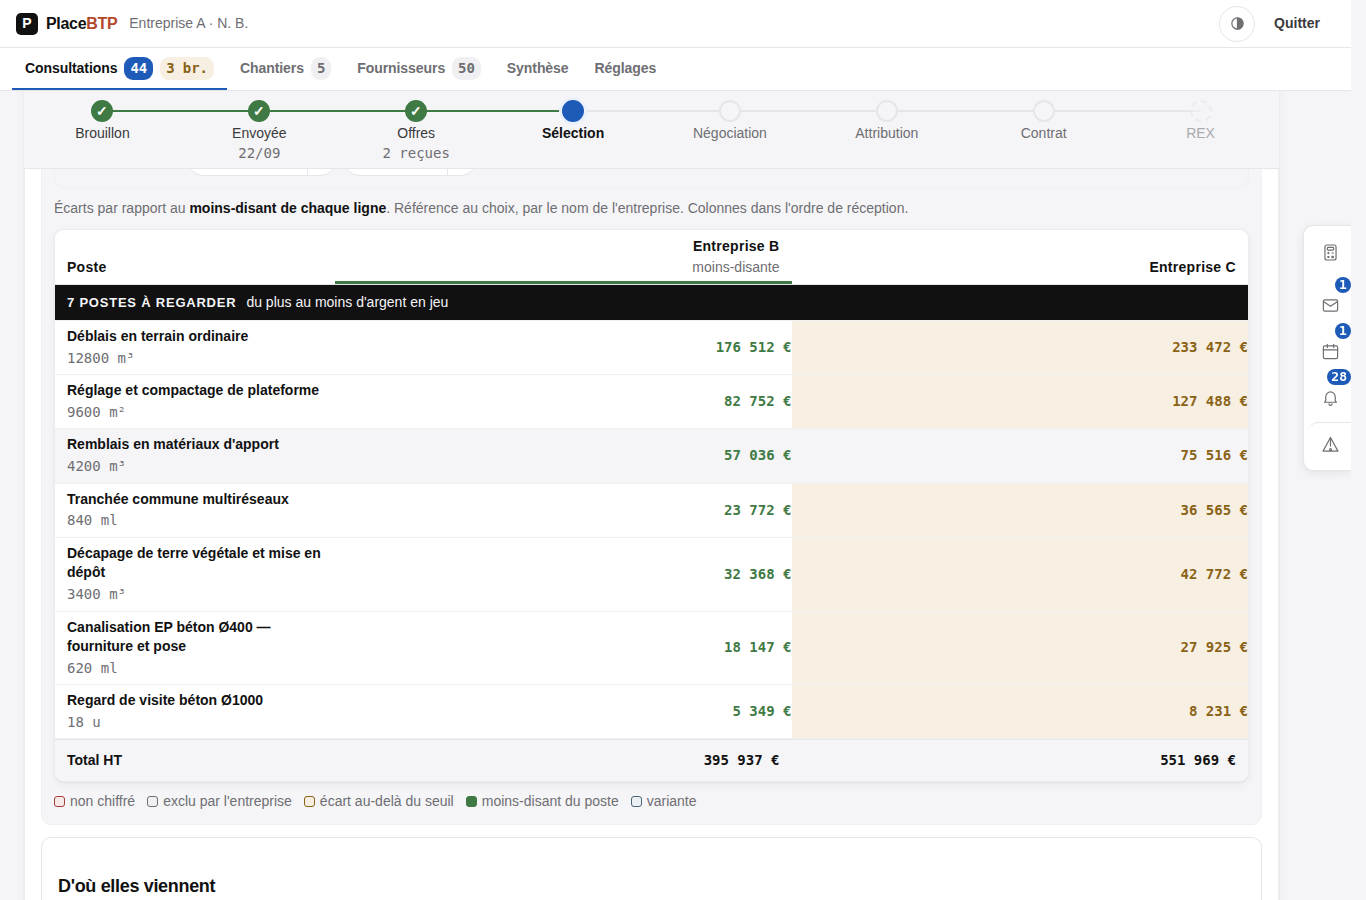Click the 127 488 € Entreprise C amount
Image resolution: width=1366 pixels, height=900 pixels.
pos(1210,401)
